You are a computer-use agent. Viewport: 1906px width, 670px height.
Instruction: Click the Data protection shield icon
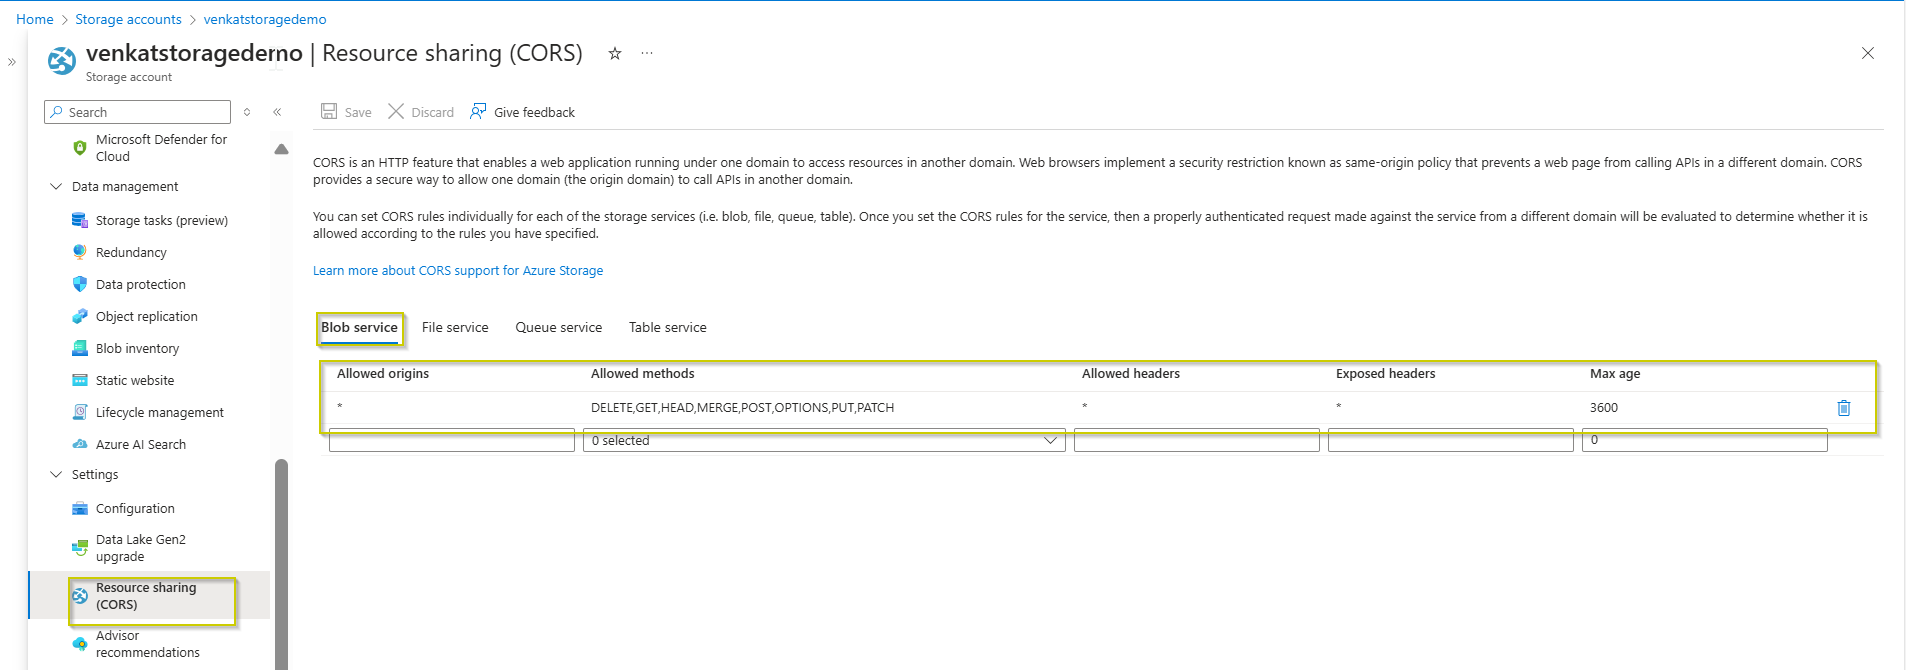click(80, 284)
